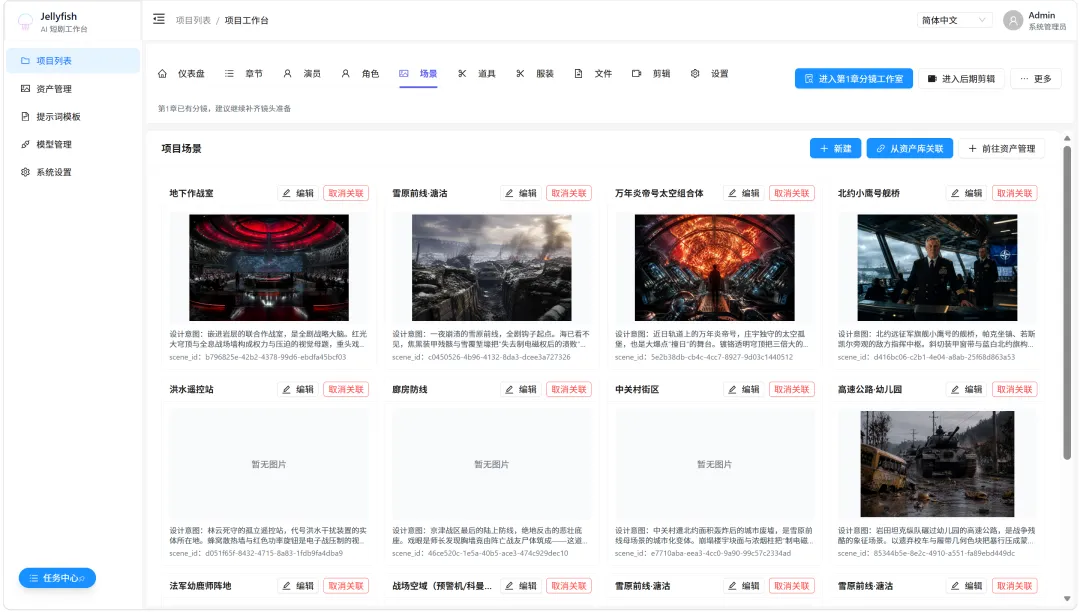Open 提示词模板 in the sidebar
Screen dimensions: 1080x612
click(72, 116)
